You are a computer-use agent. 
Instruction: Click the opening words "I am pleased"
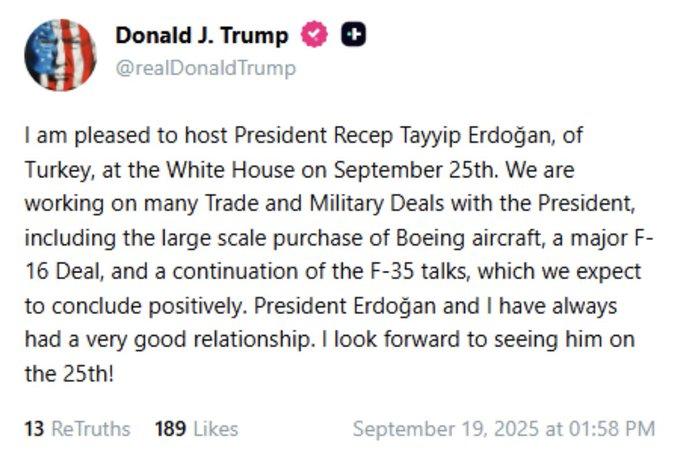(74, 134)
